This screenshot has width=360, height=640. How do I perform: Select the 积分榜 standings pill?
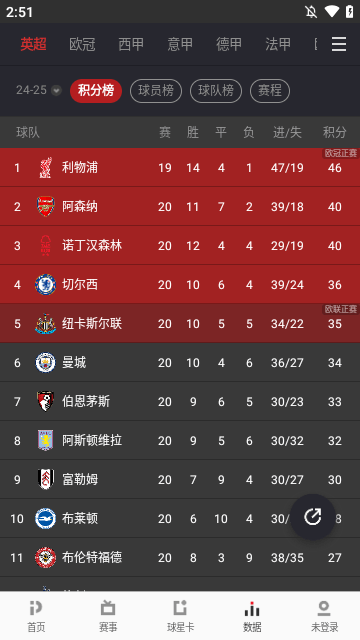click(96, 91)
